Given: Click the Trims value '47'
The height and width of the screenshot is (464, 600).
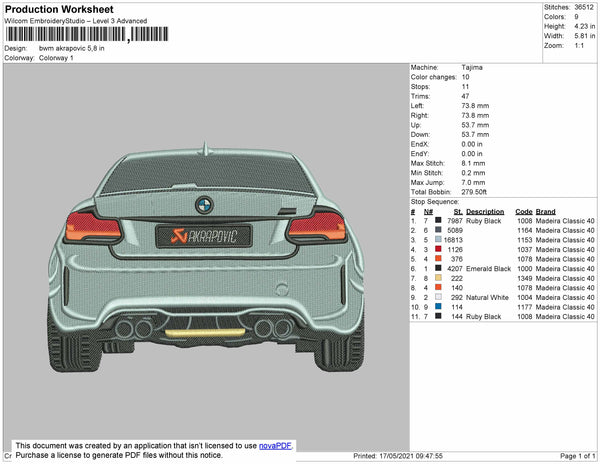Looking at the screenshot, I should [465, 96].
